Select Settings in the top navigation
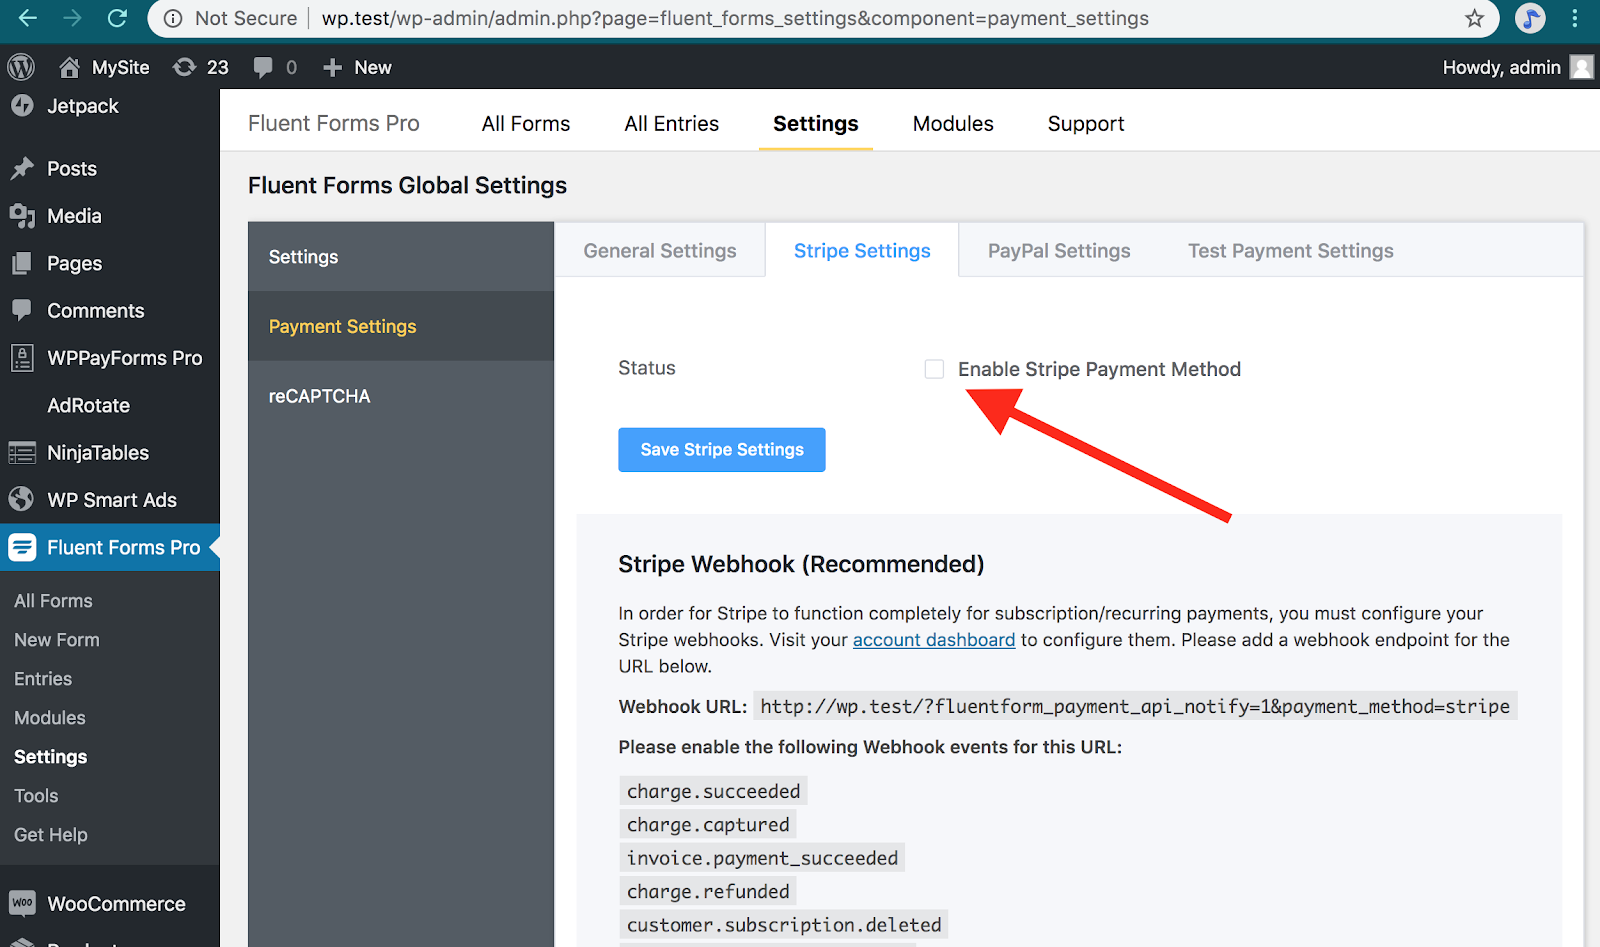Image resolution: width=1600 pixels, height=947 pixels. point(816,124)
